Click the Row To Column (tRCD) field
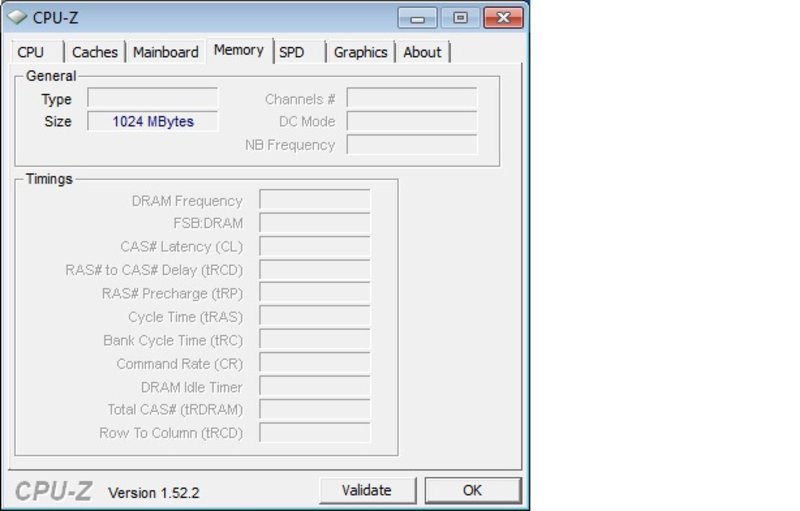The width and height of the screenshot is (800, 511). tap(315, 432)
